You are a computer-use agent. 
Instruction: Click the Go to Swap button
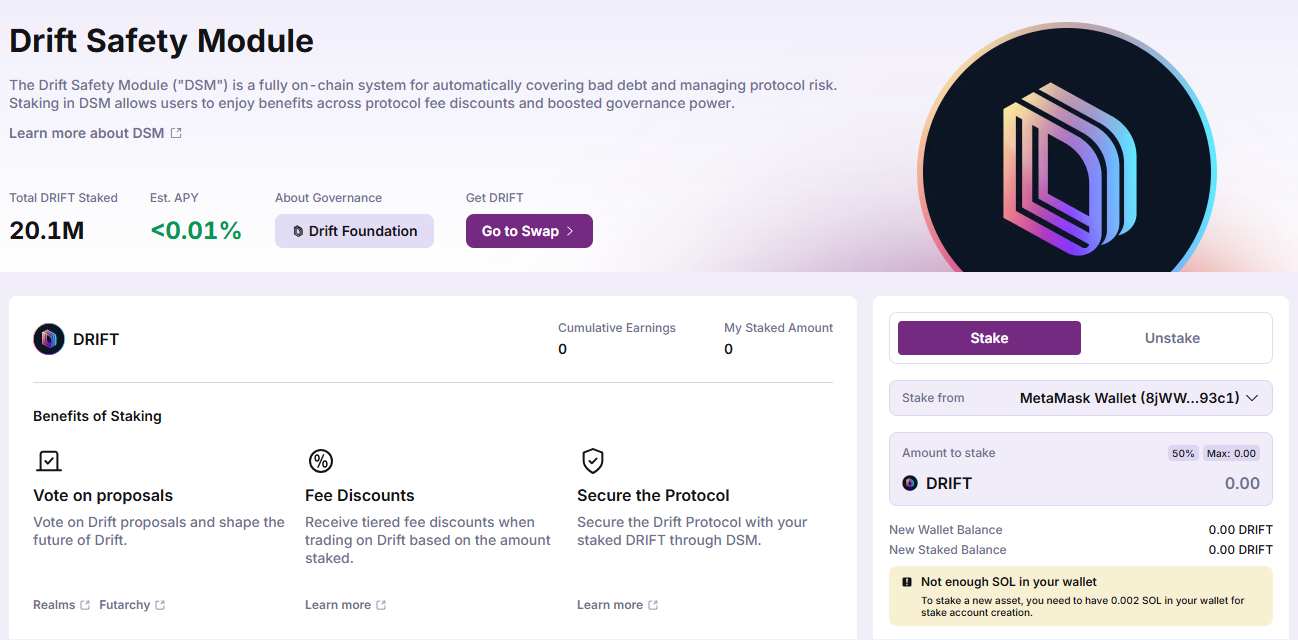[x=529, y=231]
